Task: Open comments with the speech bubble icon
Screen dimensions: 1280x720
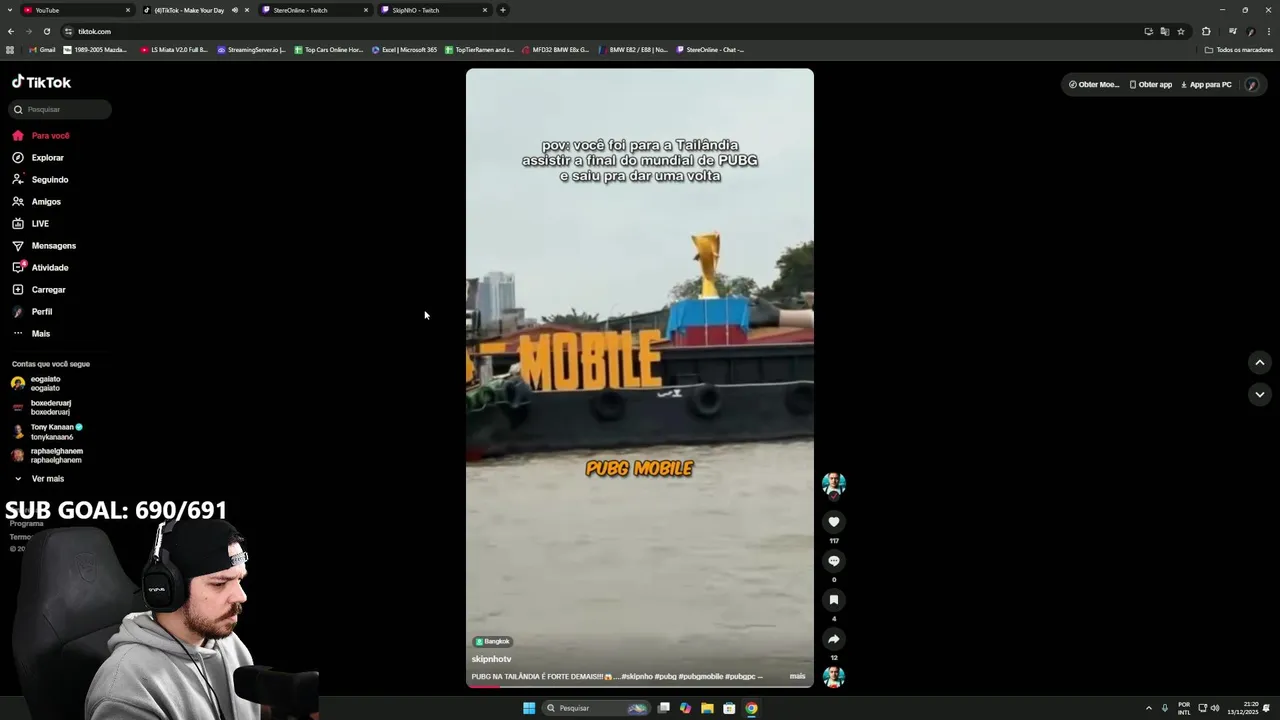Action: click(x=834, y=561)
